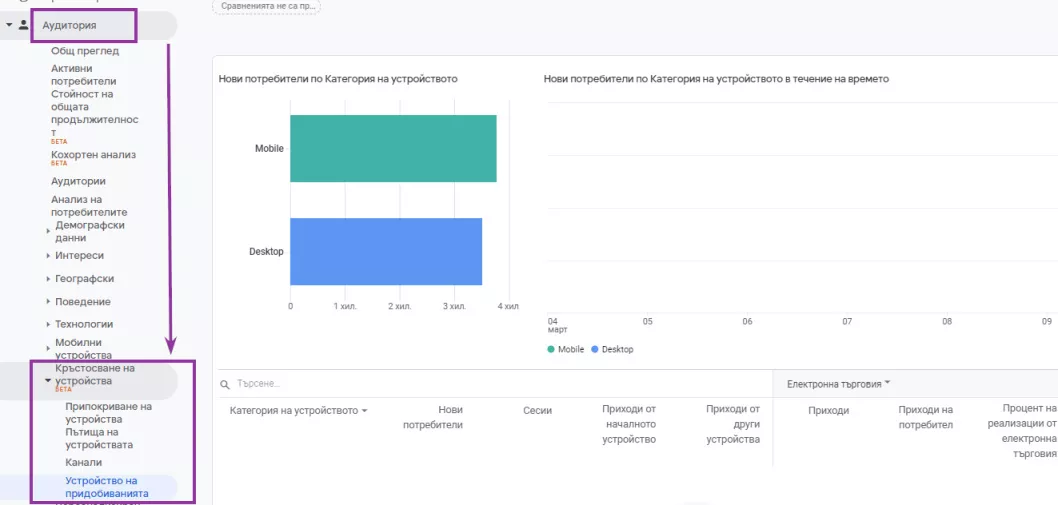This screenshot has width=1058, height=505.
Task: Select Канали under cross-device
Action: click(x=84, y=462)
